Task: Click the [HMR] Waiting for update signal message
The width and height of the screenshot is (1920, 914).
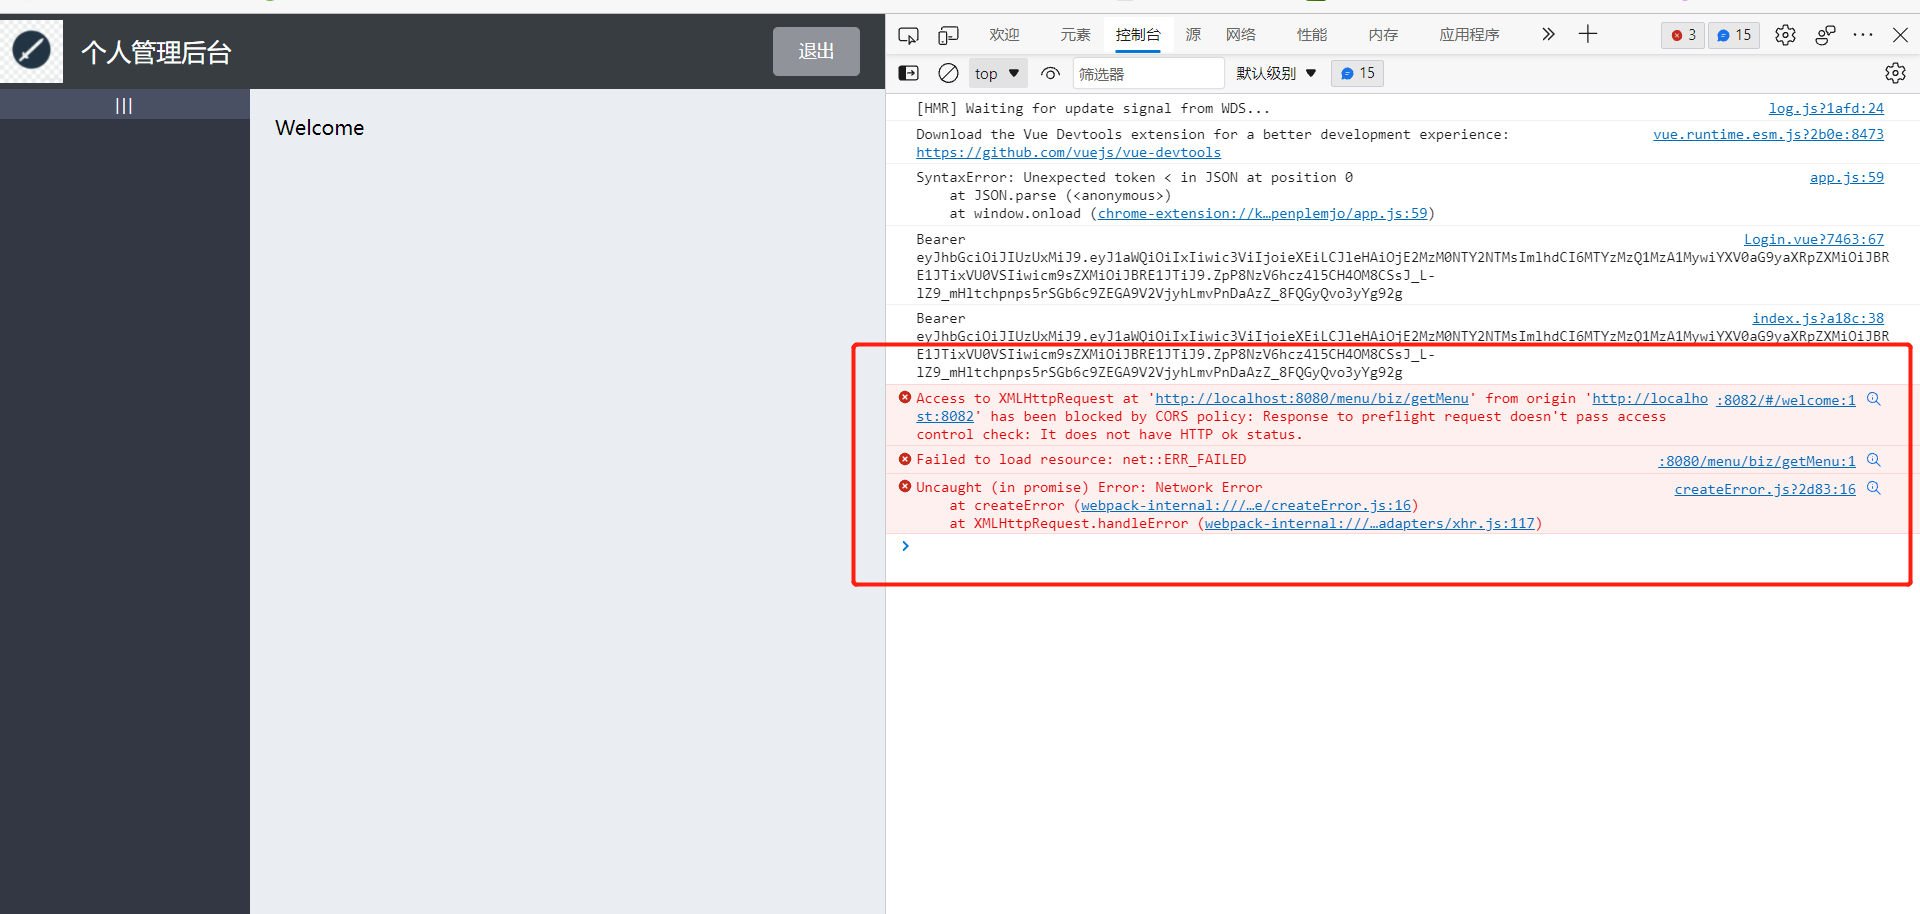Action: [1093, 108]
